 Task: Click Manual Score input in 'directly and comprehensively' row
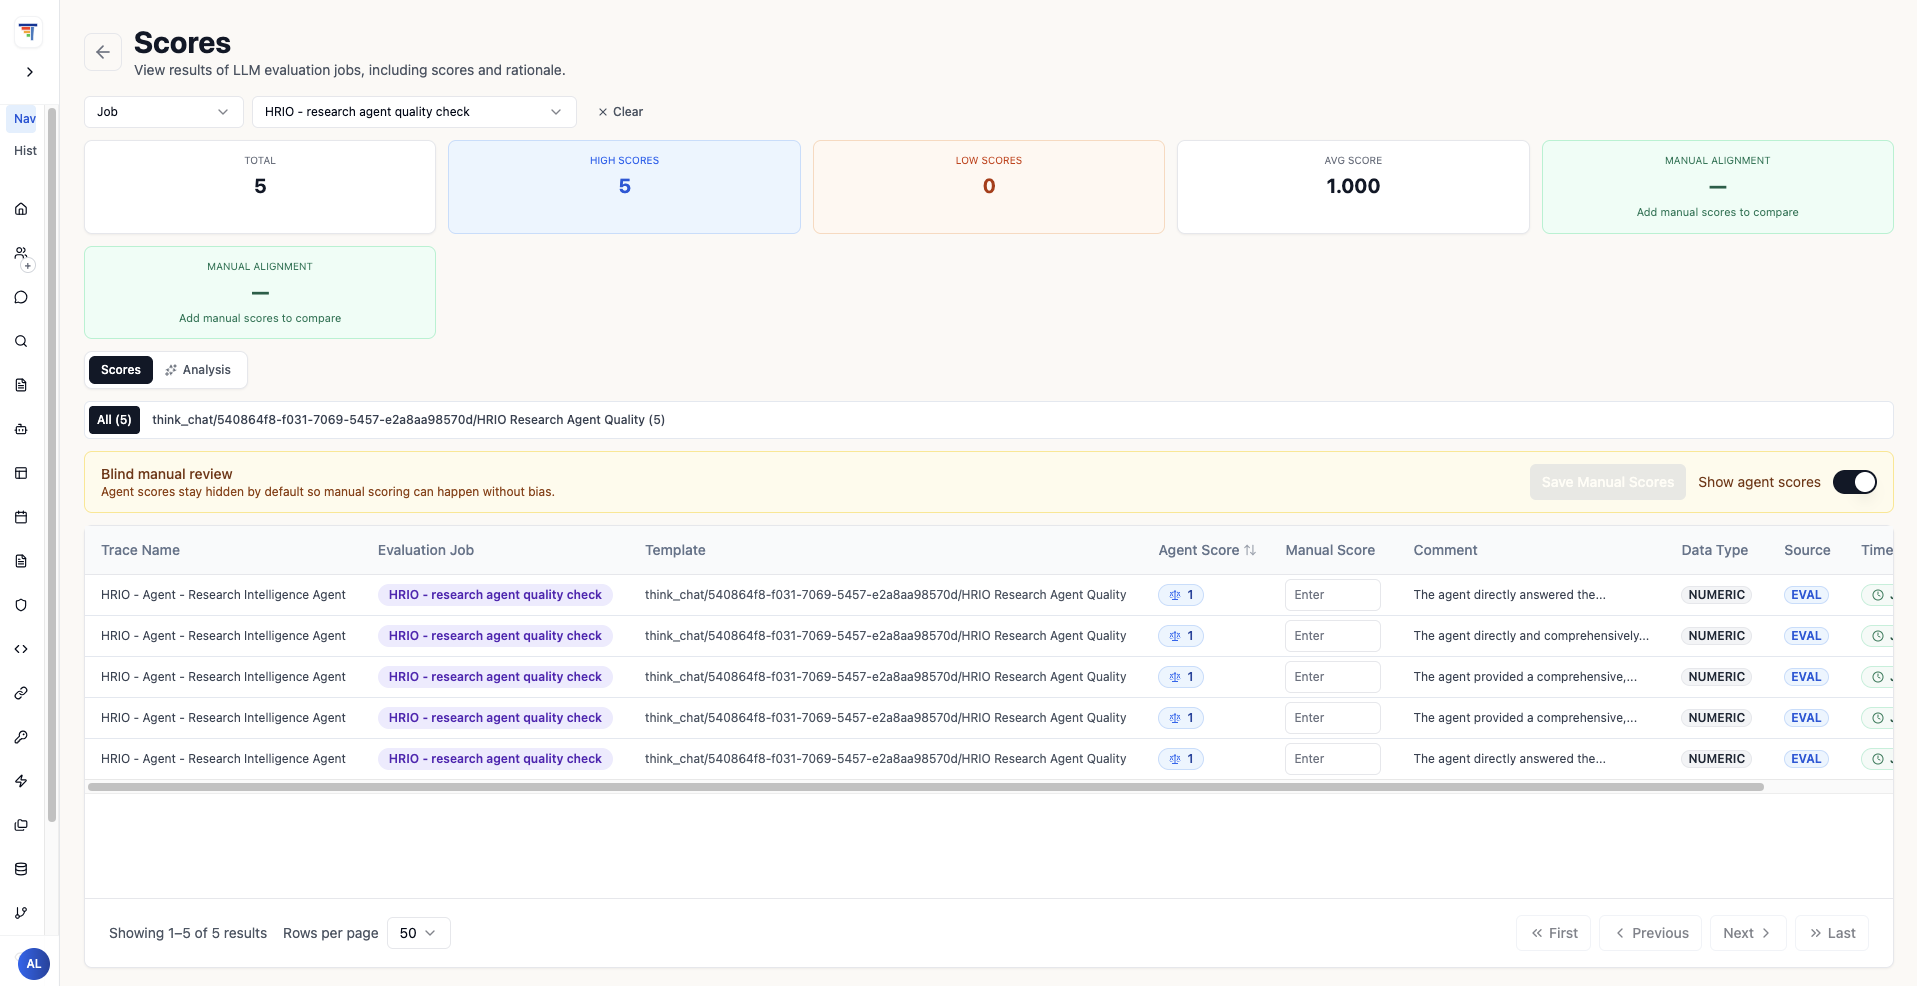(x=1333, y=636)
